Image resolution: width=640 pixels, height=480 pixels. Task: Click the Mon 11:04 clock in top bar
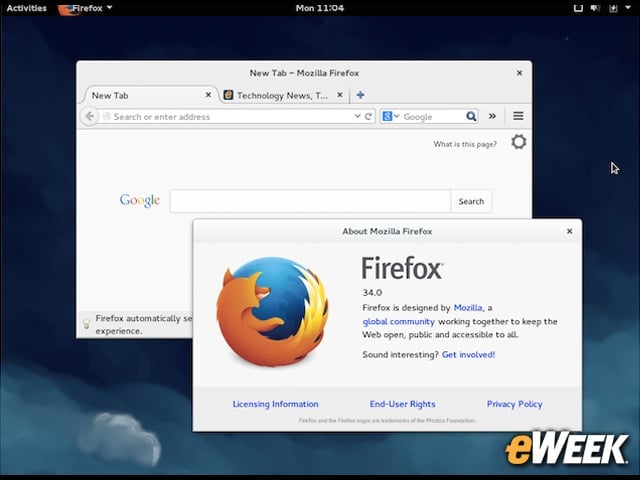320,8
